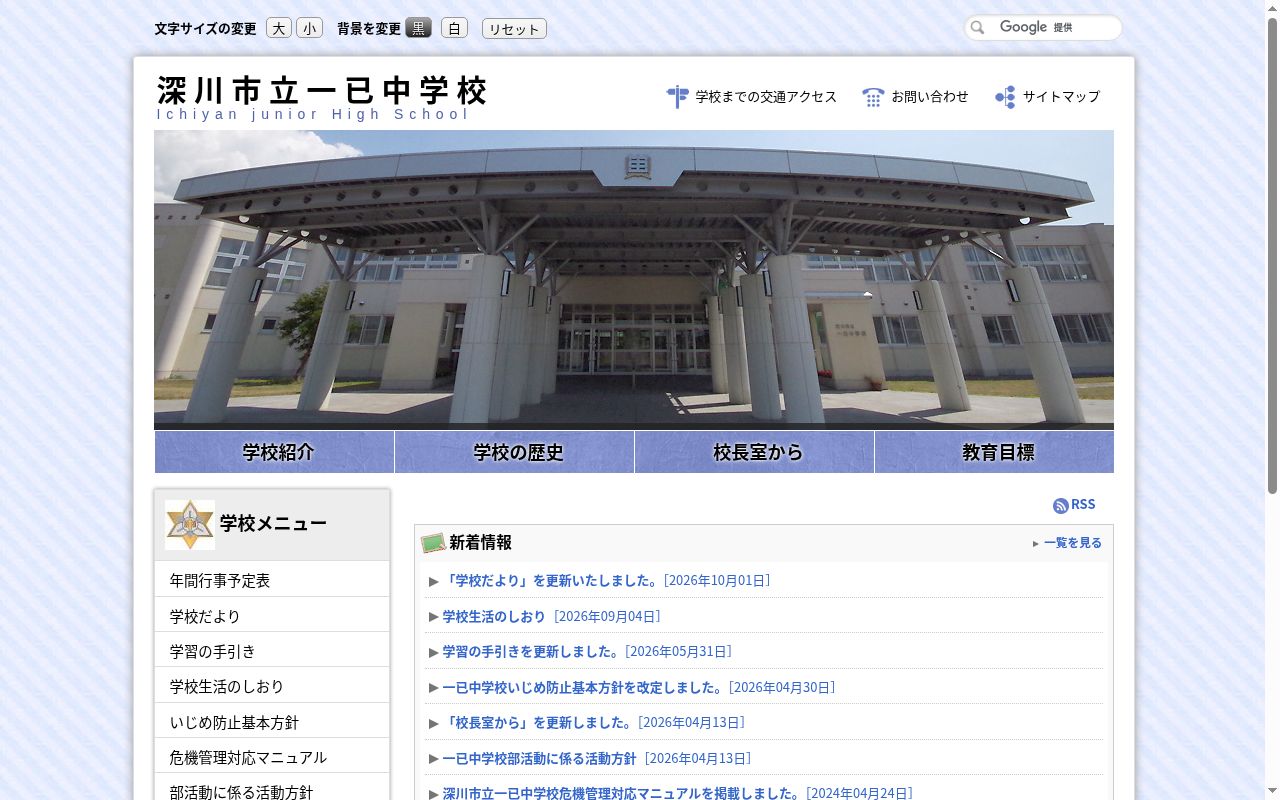Image resolution: width=1280 pixels, height=800 pixels.
Task: Click scrollbar down arrow at bottom
Action: point(1272,792)
